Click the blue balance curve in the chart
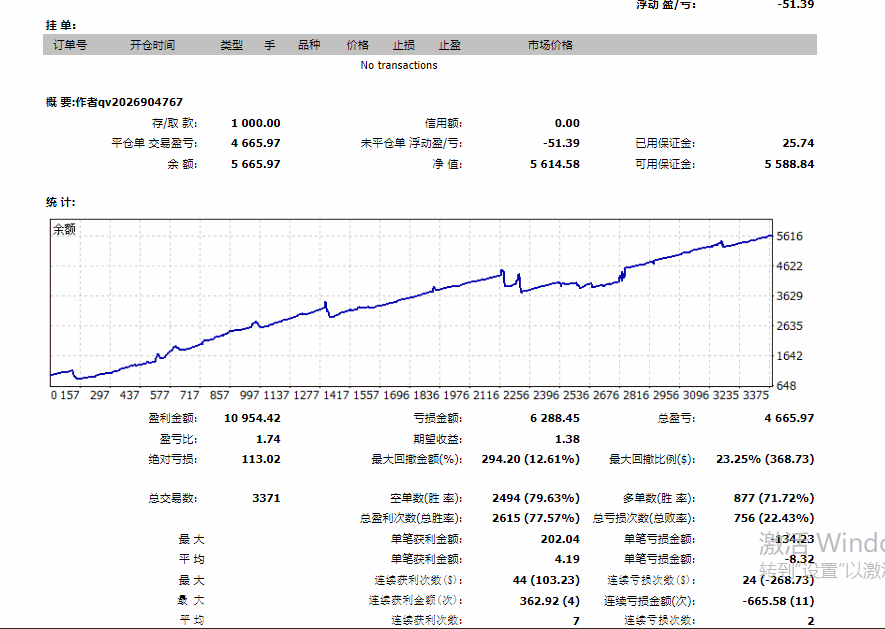The width and height of the screenshot is (885, 629). pyautogui.click(x=400, y=298)
